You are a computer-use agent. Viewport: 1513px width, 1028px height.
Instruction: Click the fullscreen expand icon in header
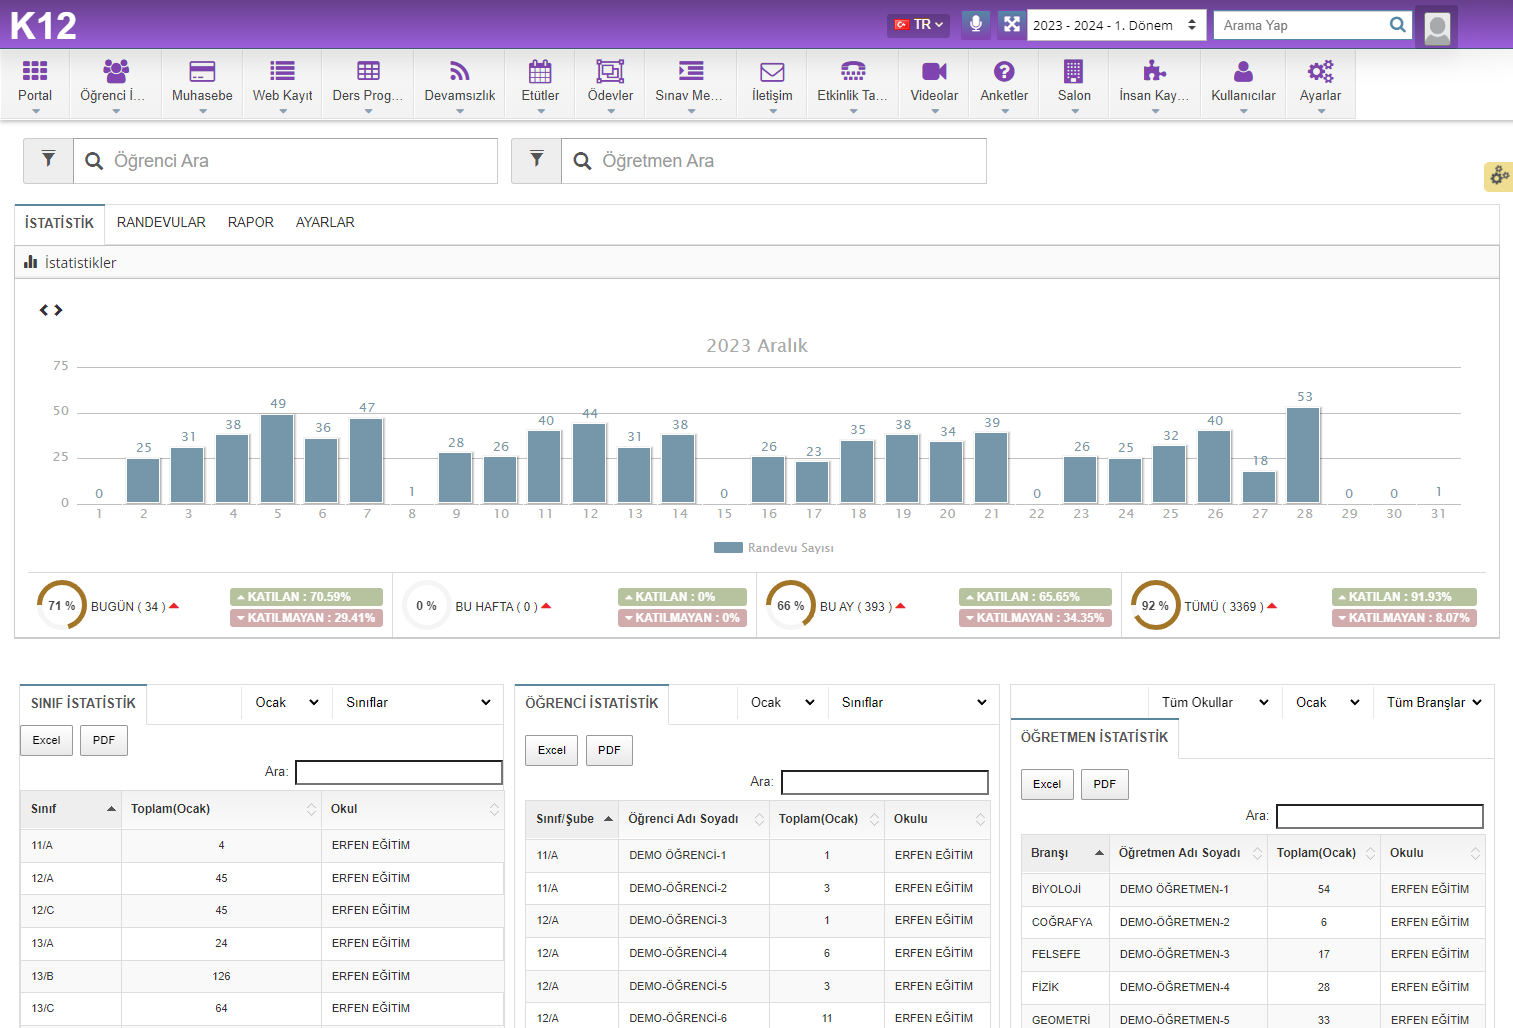(x=1012, y=25)
